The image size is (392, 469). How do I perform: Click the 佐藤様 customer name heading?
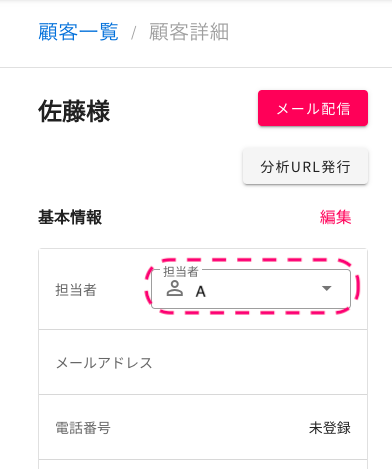[x=74, y=111]
